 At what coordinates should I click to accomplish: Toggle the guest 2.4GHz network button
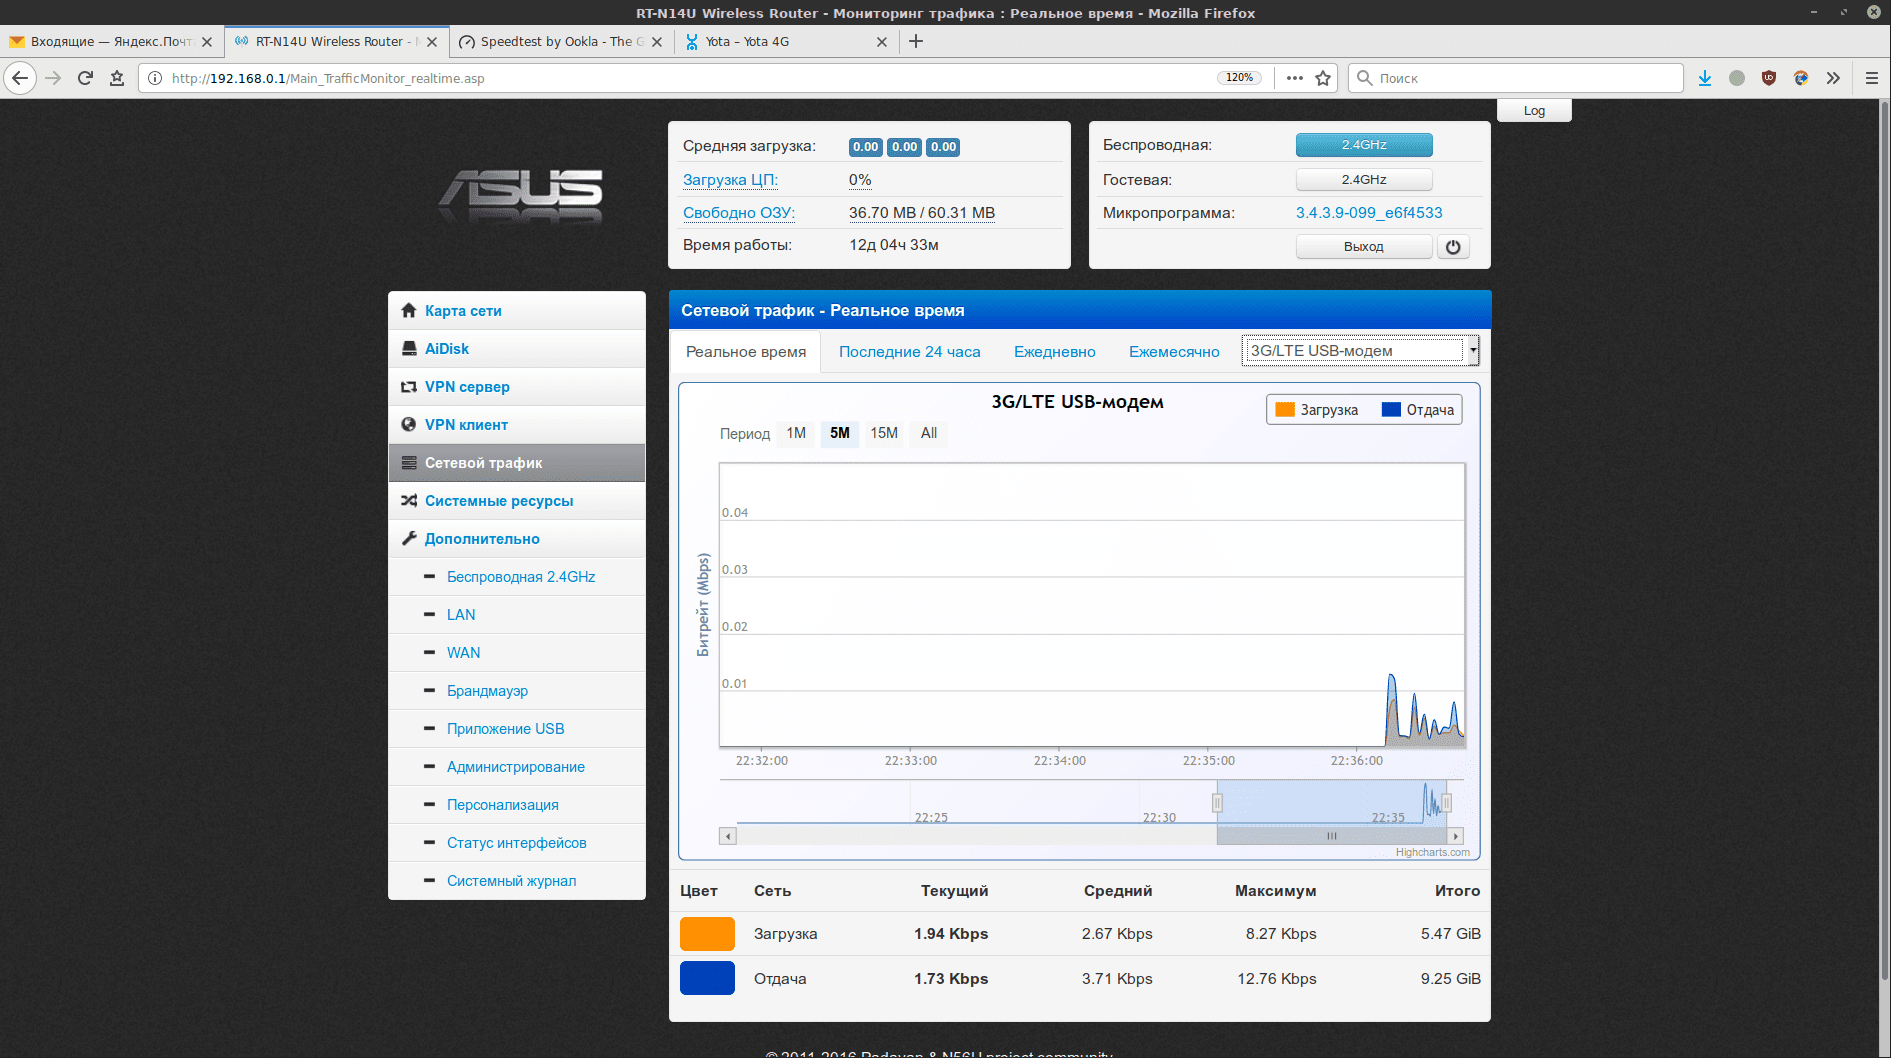pos(1363,180)
